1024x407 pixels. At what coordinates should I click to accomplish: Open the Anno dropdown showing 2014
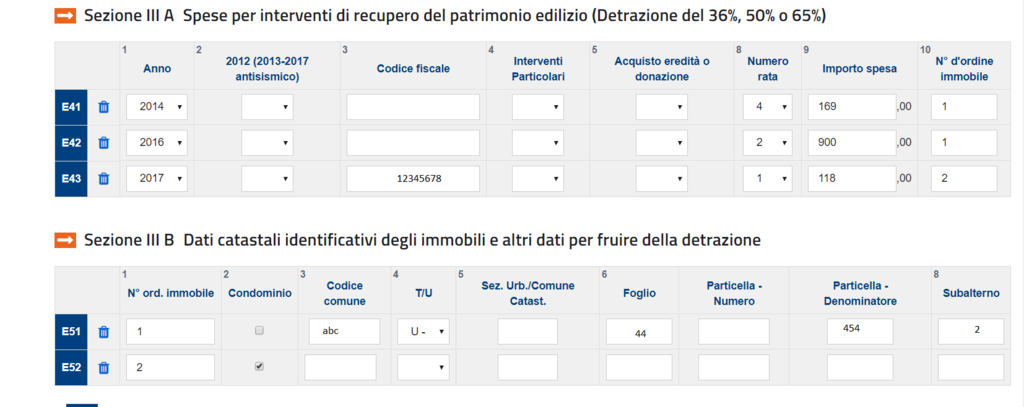point(157,107)
